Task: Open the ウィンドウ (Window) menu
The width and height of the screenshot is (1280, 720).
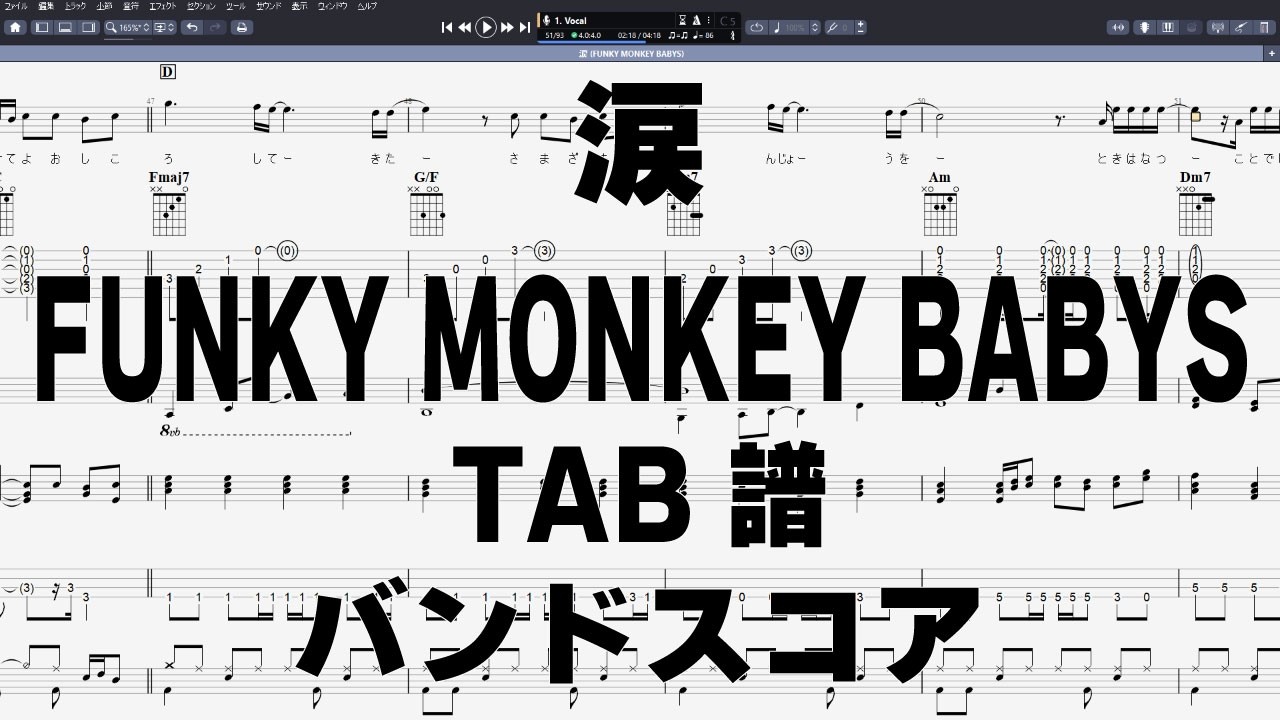Action: coord(331,6)
